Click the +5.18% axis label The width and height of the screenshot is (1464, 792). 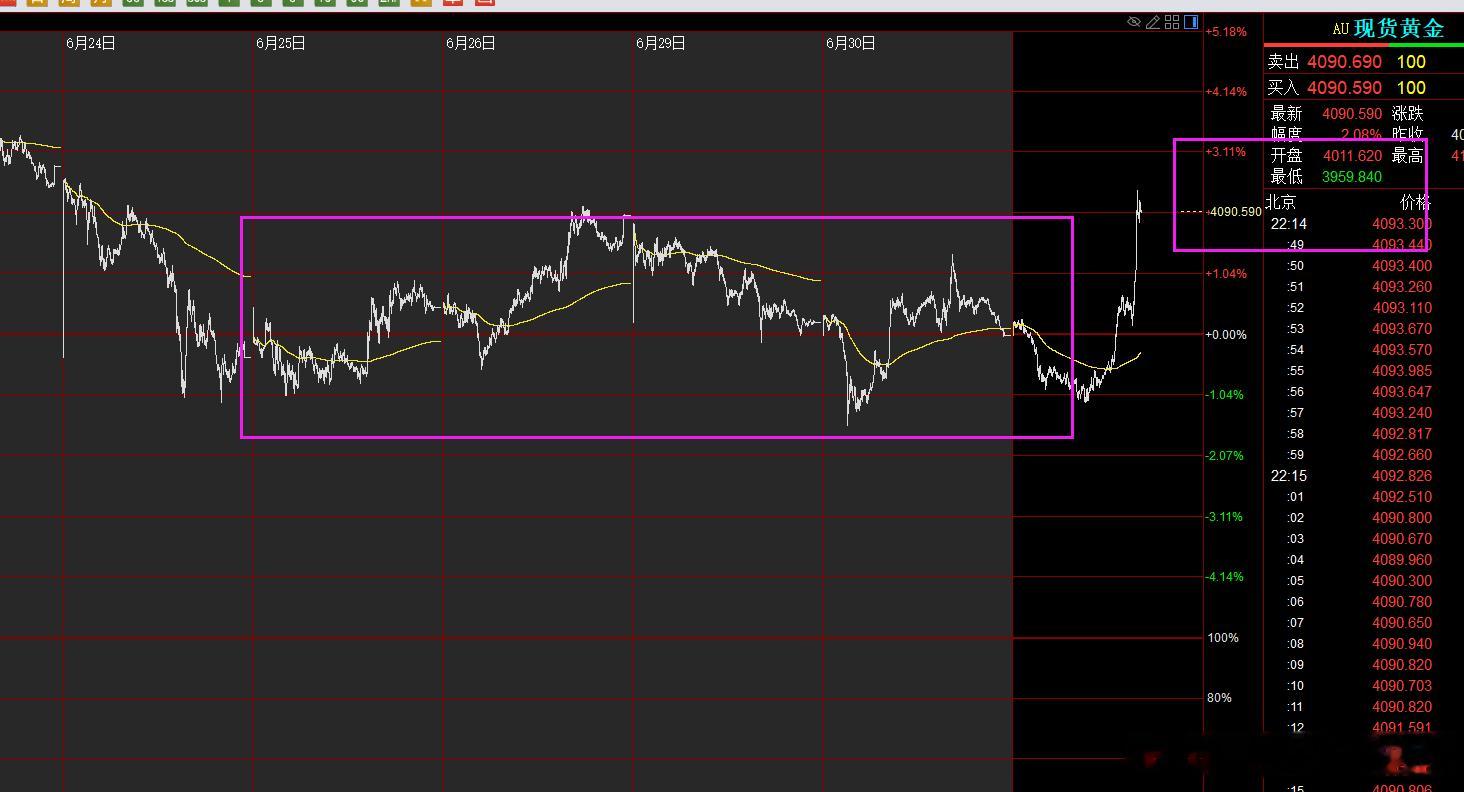pos(1227,32)
